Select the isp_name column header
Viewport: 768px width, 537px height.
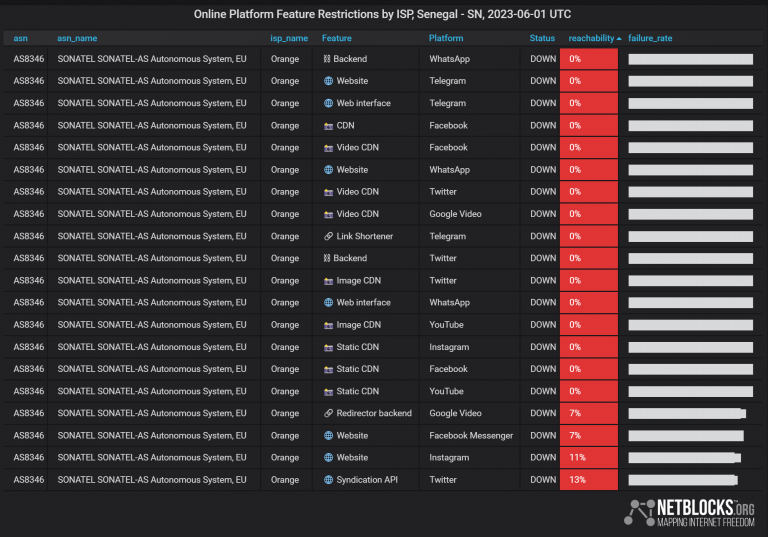coord(289,38)
